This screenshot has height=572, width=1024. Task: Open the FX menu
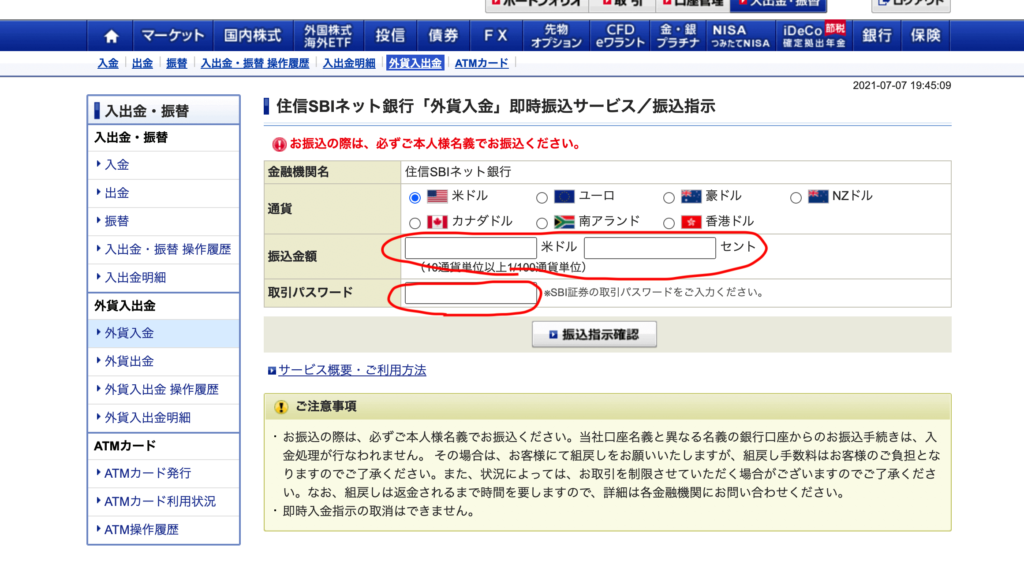[x=496, y=36]
